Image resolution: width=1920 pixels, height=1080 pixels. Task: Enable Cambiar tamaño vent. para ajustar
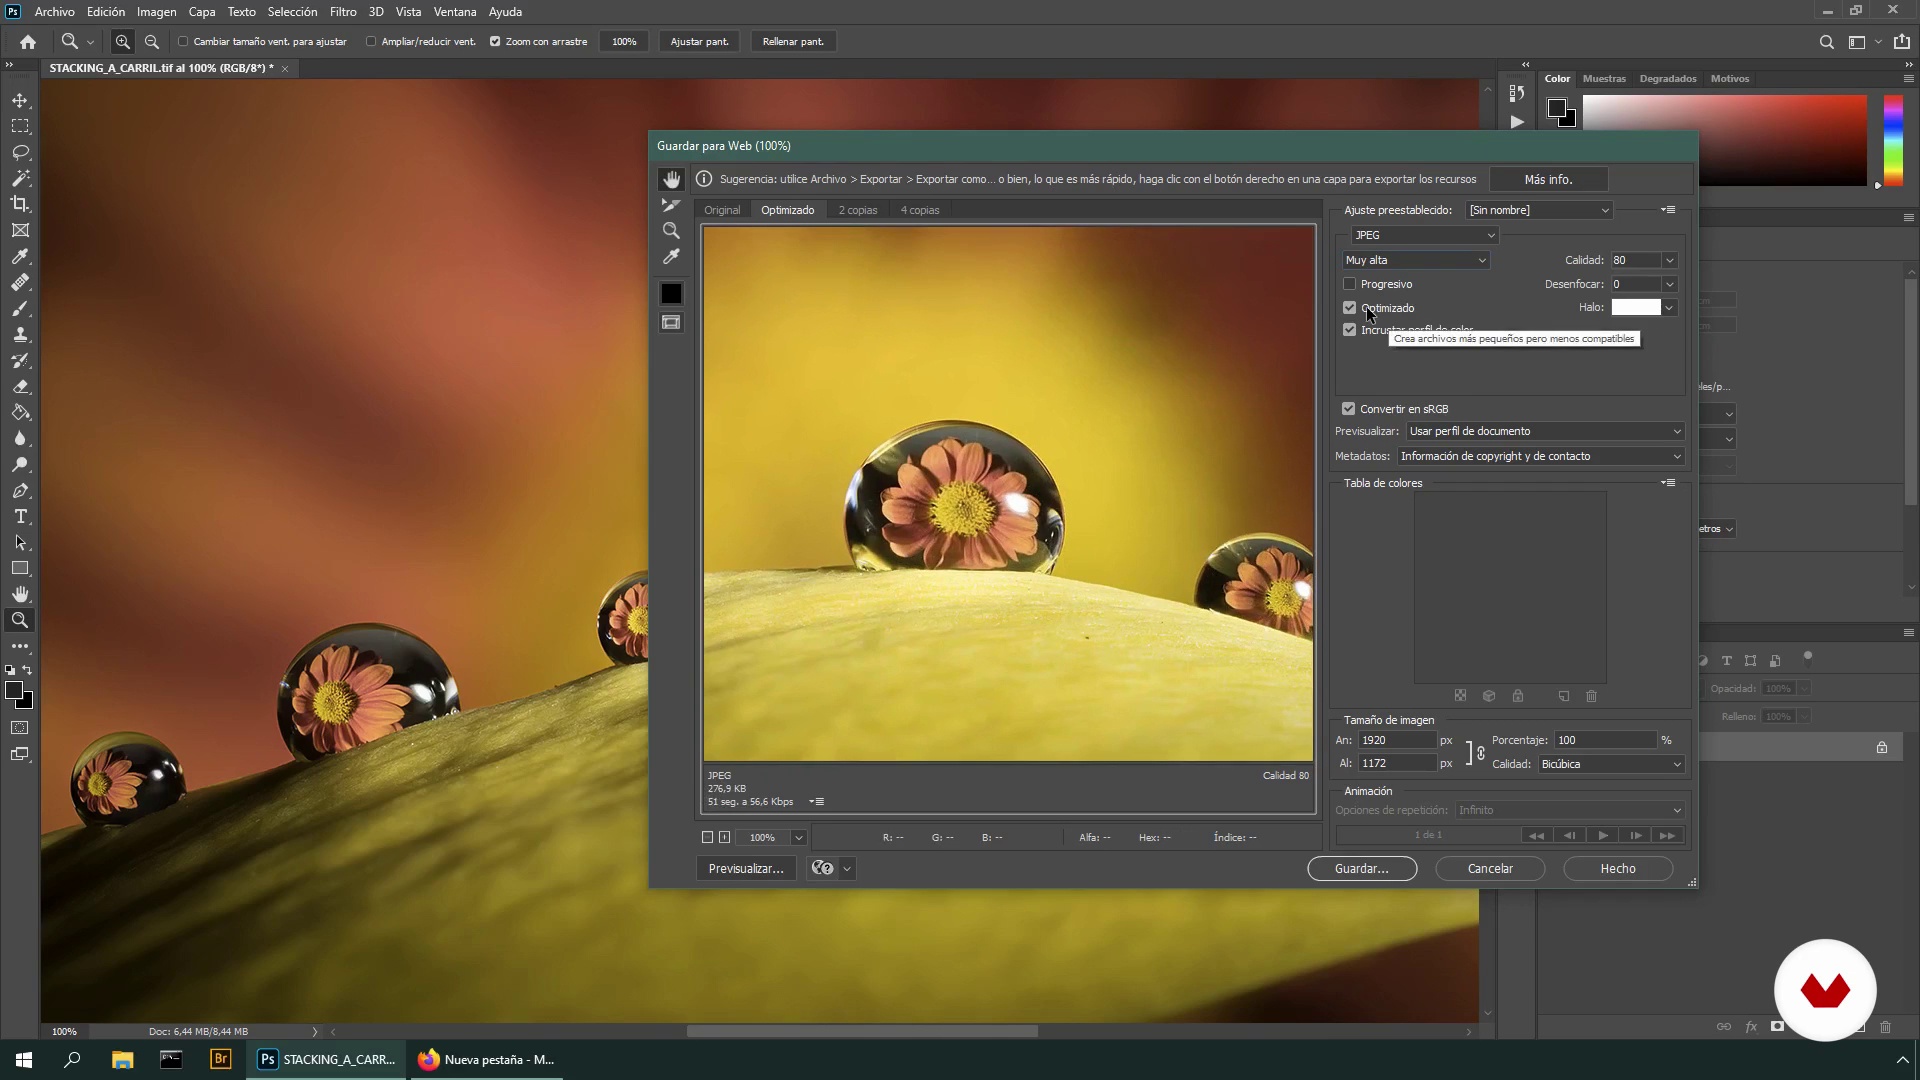pyautogui.click(x=183, y=42)
